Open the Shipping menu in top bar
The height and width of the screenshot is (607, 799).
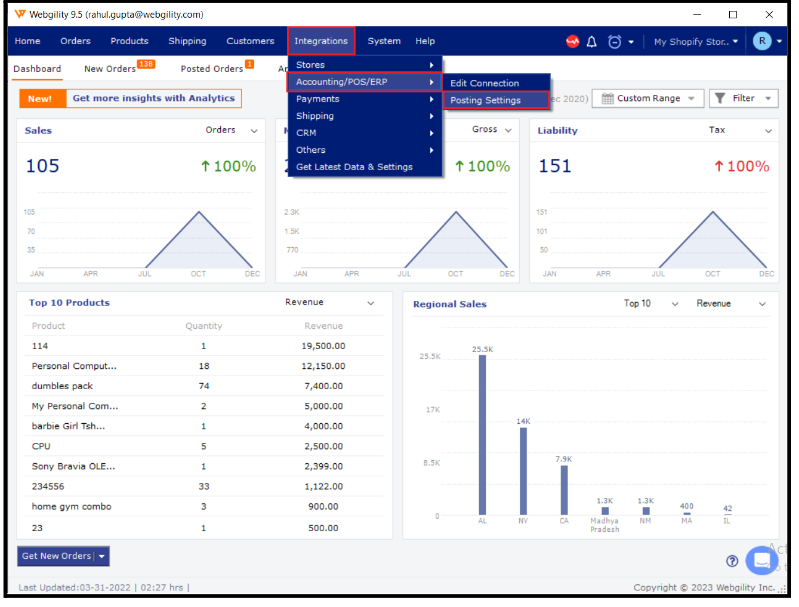pos(187,41)
